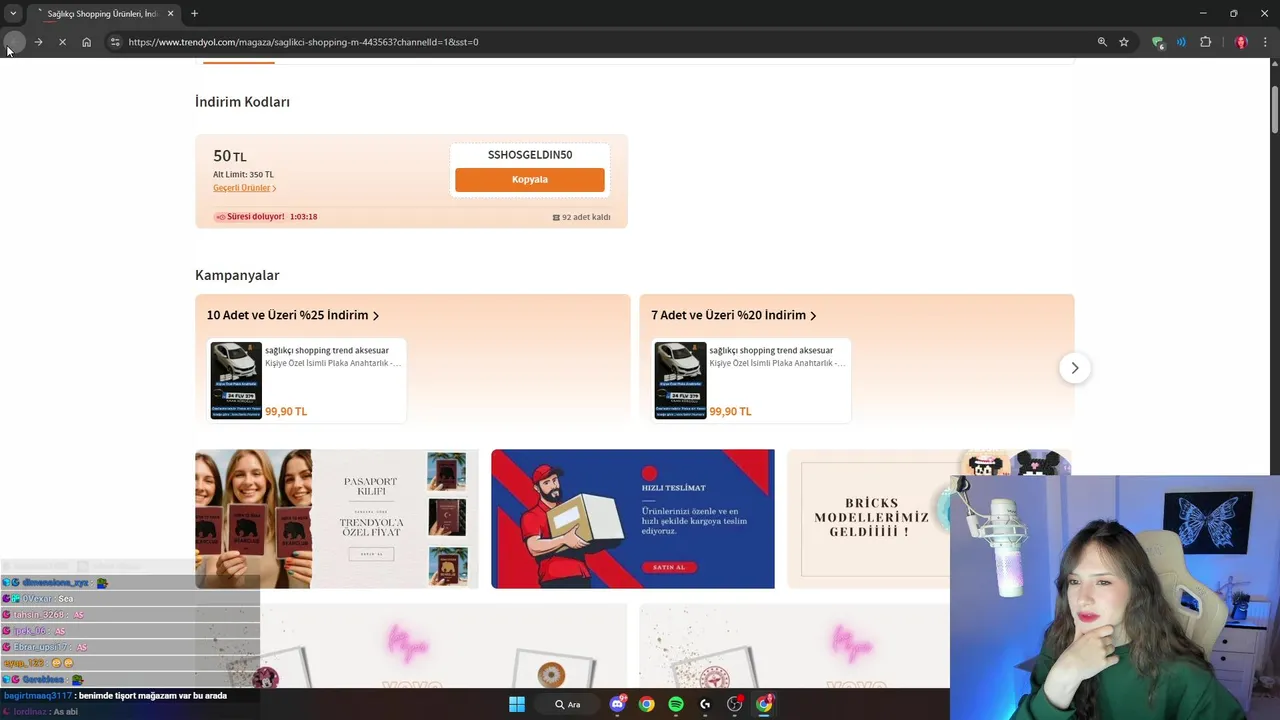Image resolution: width=1280 pixels, height=720 pixels.
Task: Go to the browser home page
Action: (x=86, y=42)
